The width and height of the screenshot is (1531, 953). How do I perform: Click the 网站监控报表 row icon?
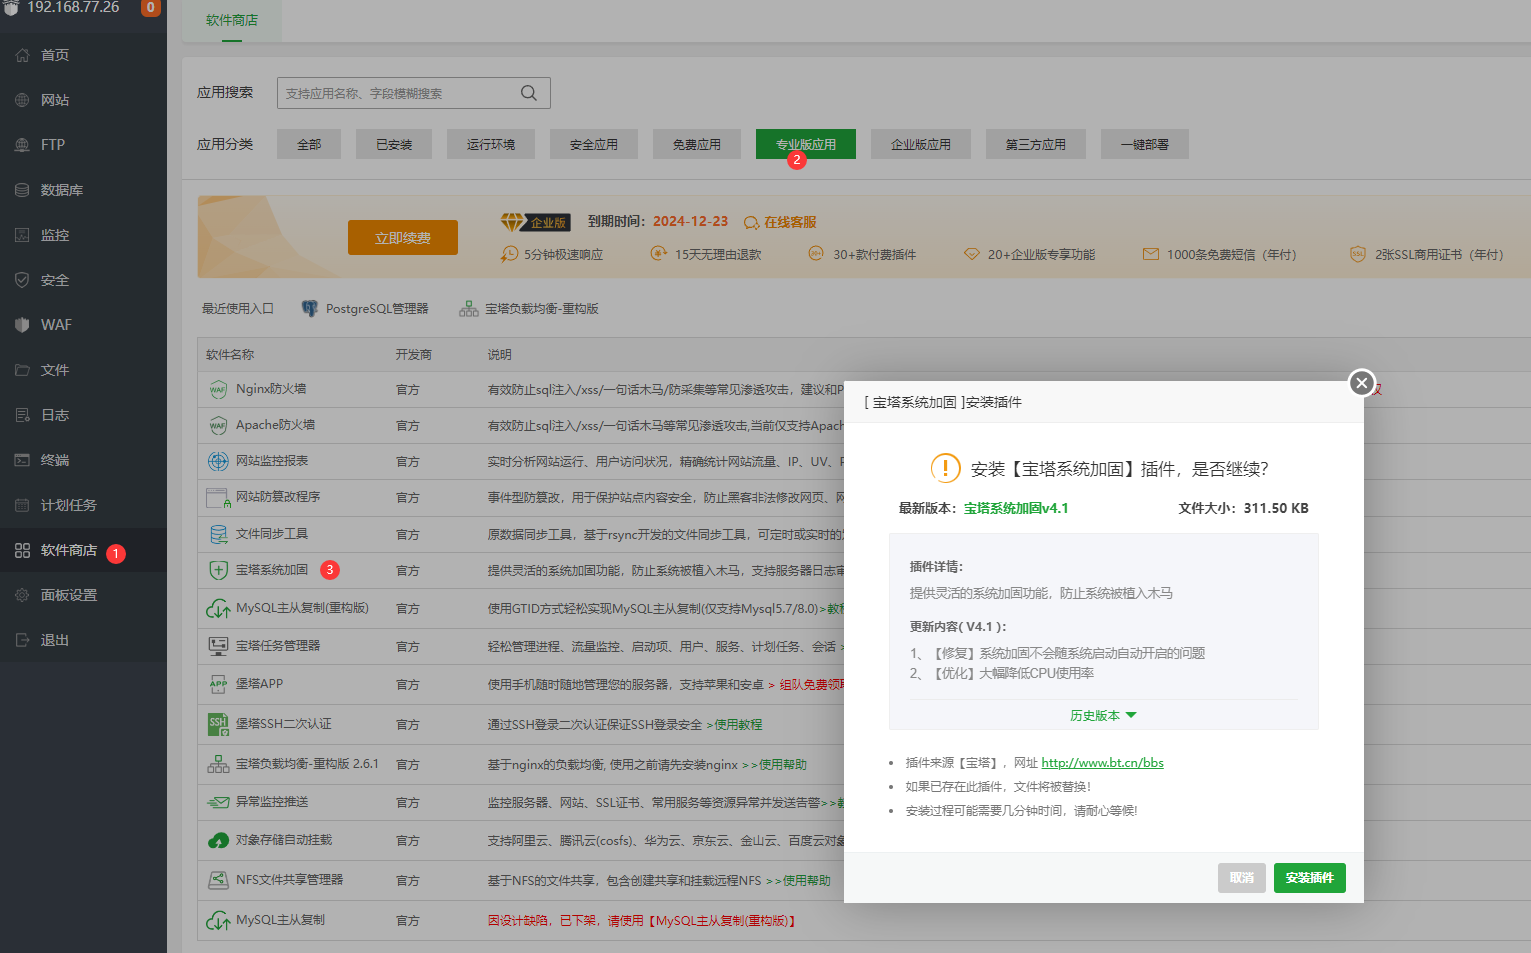218,461
